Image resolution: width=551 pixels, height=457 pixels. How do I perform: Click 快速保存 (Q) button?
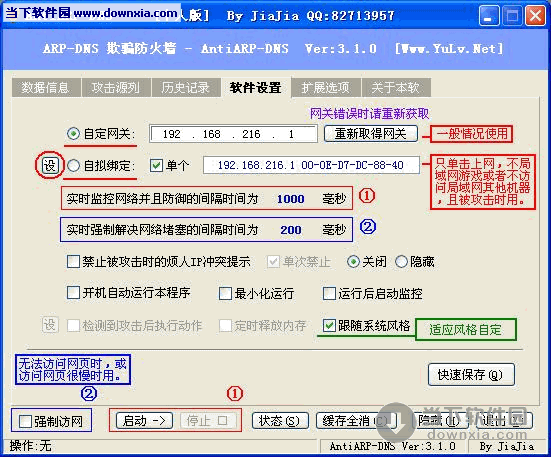pyautogui.click(x=471, y=375)
